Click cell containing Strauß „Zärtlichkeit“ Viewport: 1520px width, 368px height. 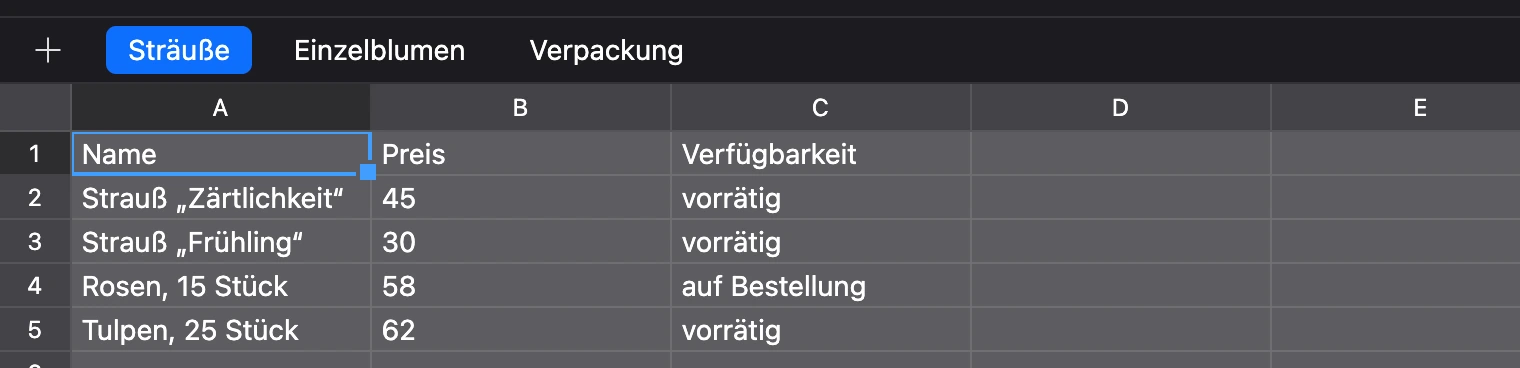click(x=221, y=198)
